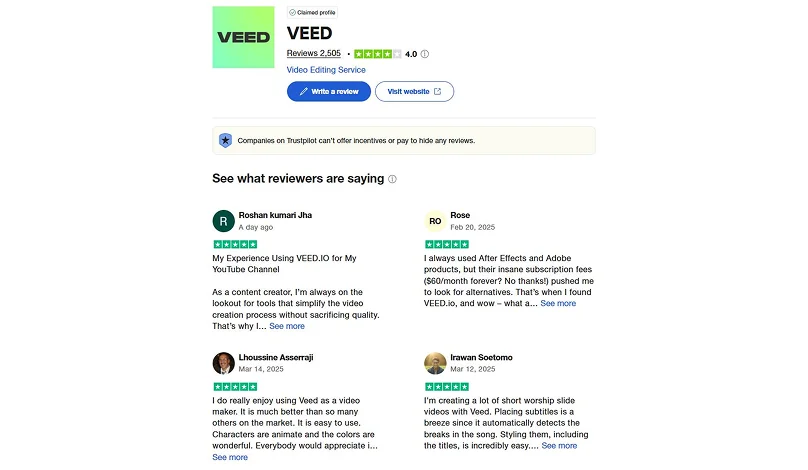Click the Visit website button
Image resolution: width=808 pixels, height=470 pixels.
(414, 91)
